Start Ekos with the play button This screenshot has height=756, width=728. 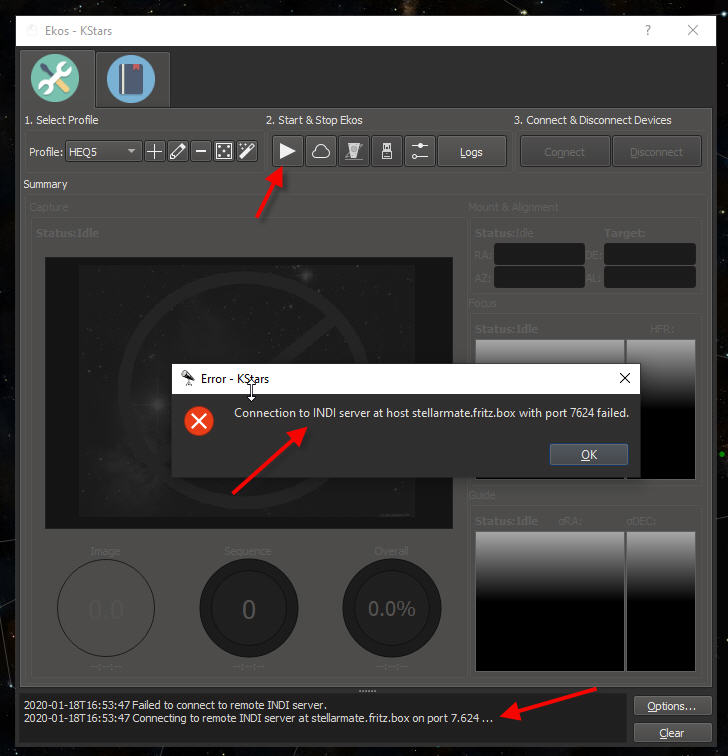click(x=287, y=152)
